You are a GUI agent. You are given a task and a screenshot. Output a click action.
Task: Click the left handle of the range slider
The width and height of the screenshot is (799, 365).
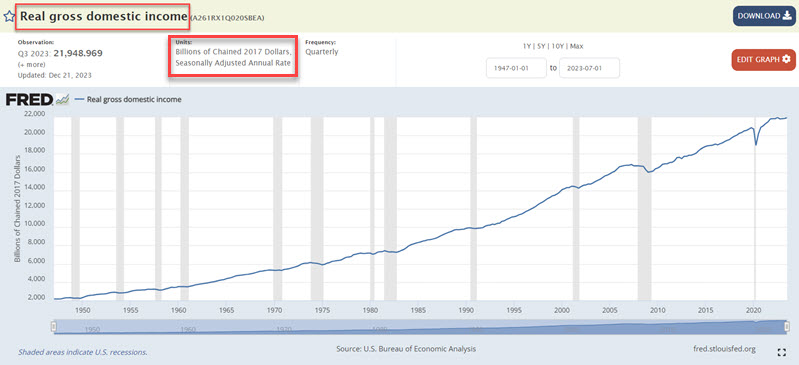(x=54, y=327)
